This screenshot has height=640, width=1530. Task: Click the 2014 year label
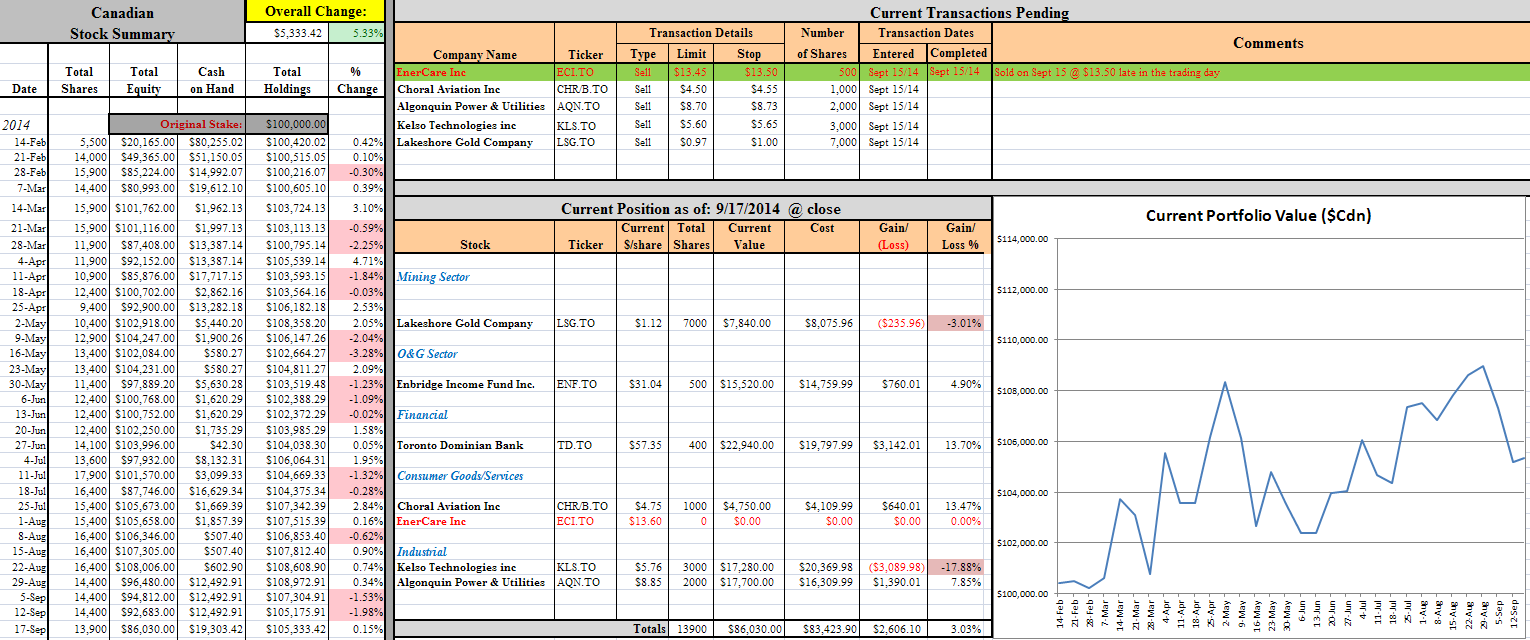click(x=16, y=125)
